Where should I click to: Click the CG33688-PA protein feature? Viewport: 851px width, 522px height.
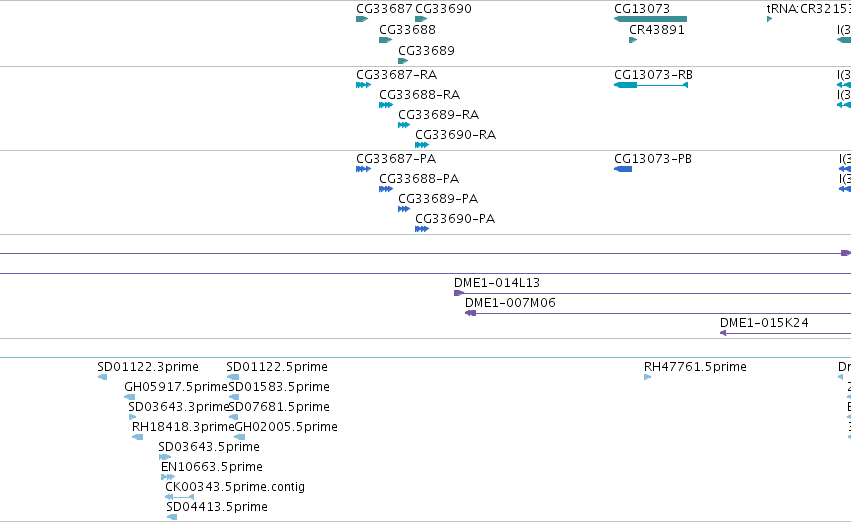coord(386,189)
